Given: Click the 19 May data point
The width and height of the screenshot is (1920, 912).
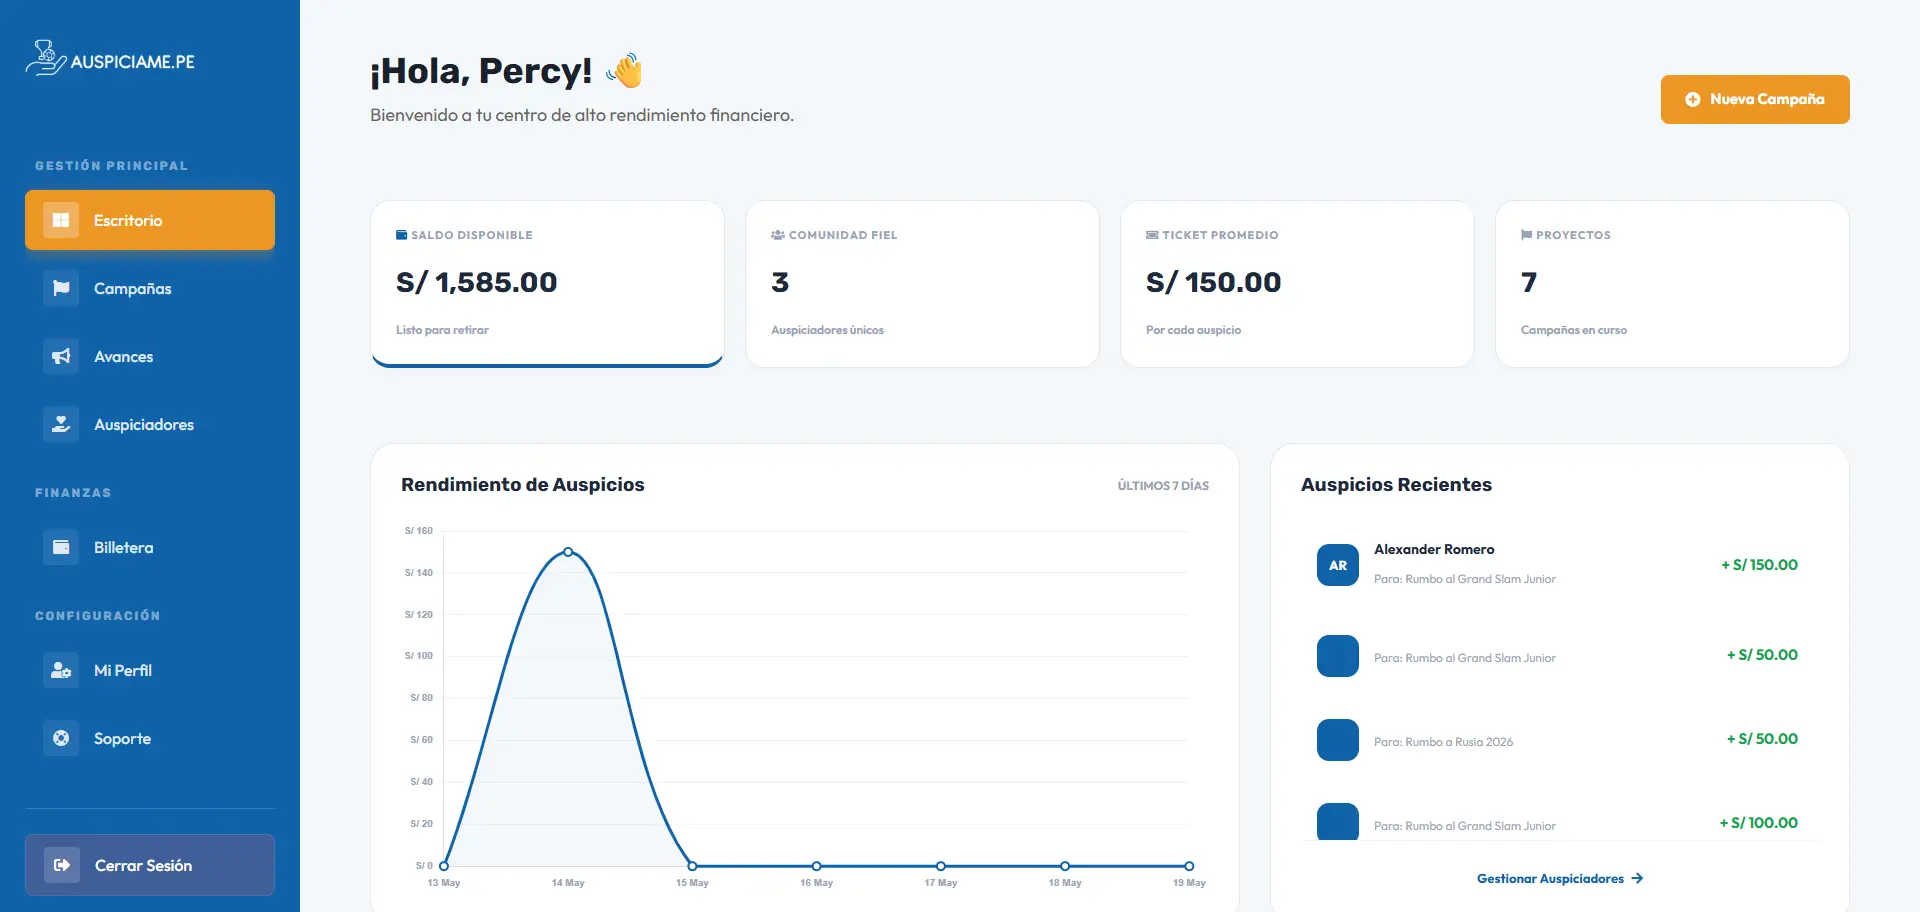Looking at the screenshot, I should [x=1189, y=866].
